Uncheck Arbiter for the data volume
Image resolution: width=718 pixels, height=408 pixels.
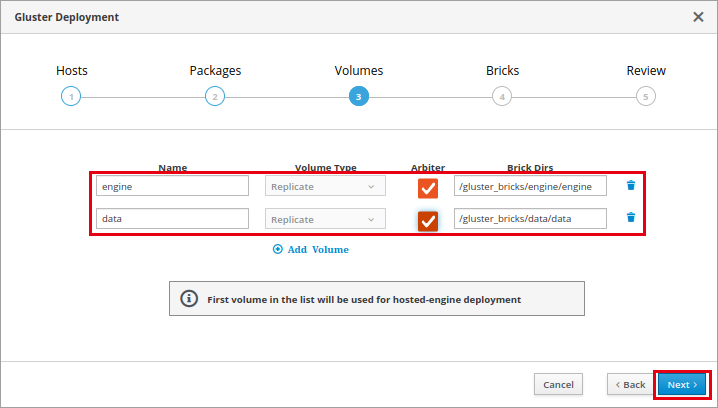click(x=428, y=221)
